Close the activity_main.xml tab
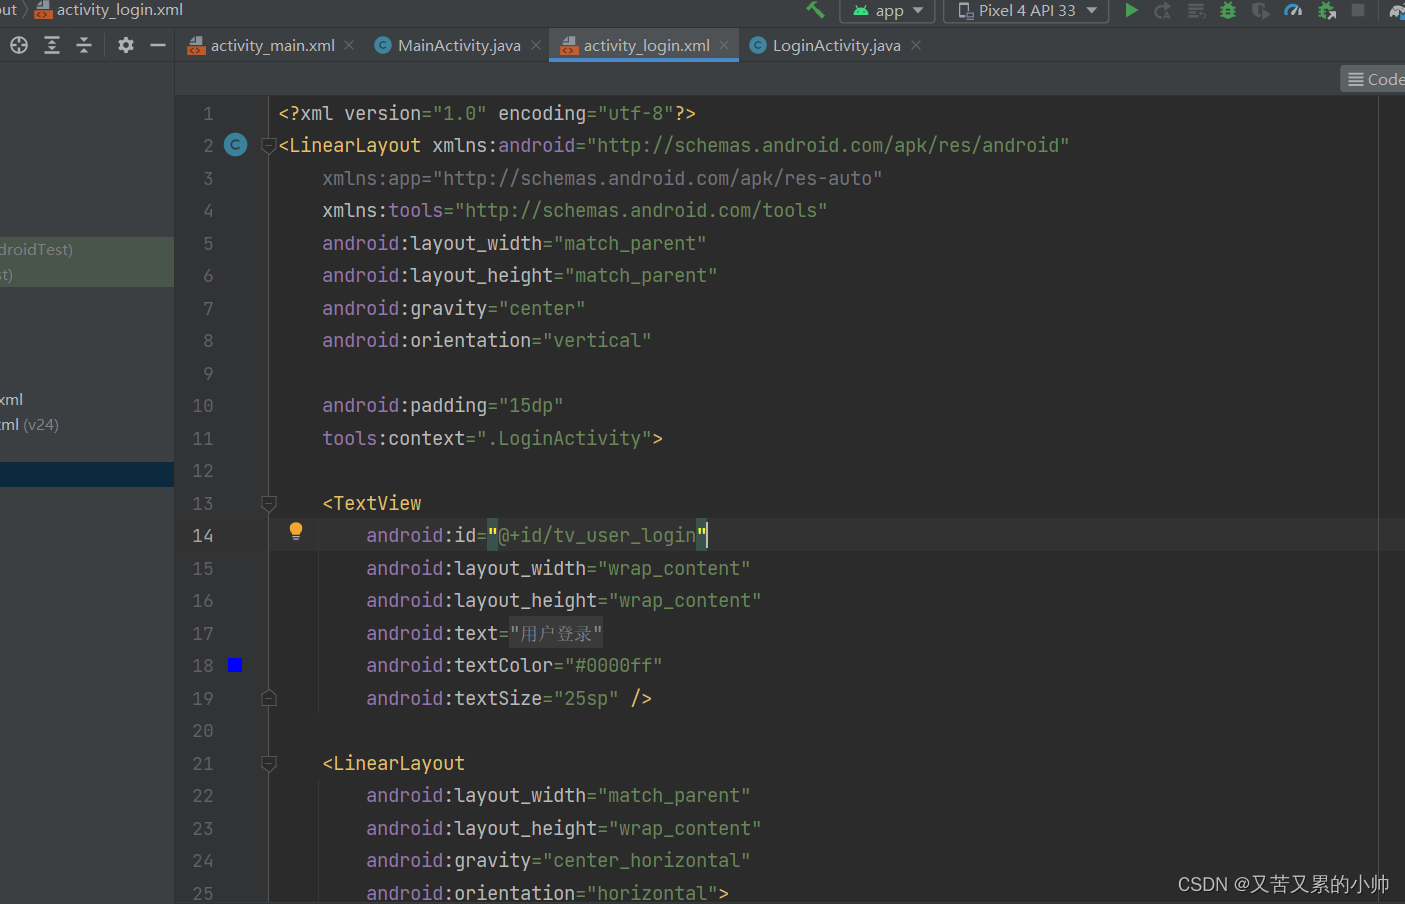 [x=349, y=45]
